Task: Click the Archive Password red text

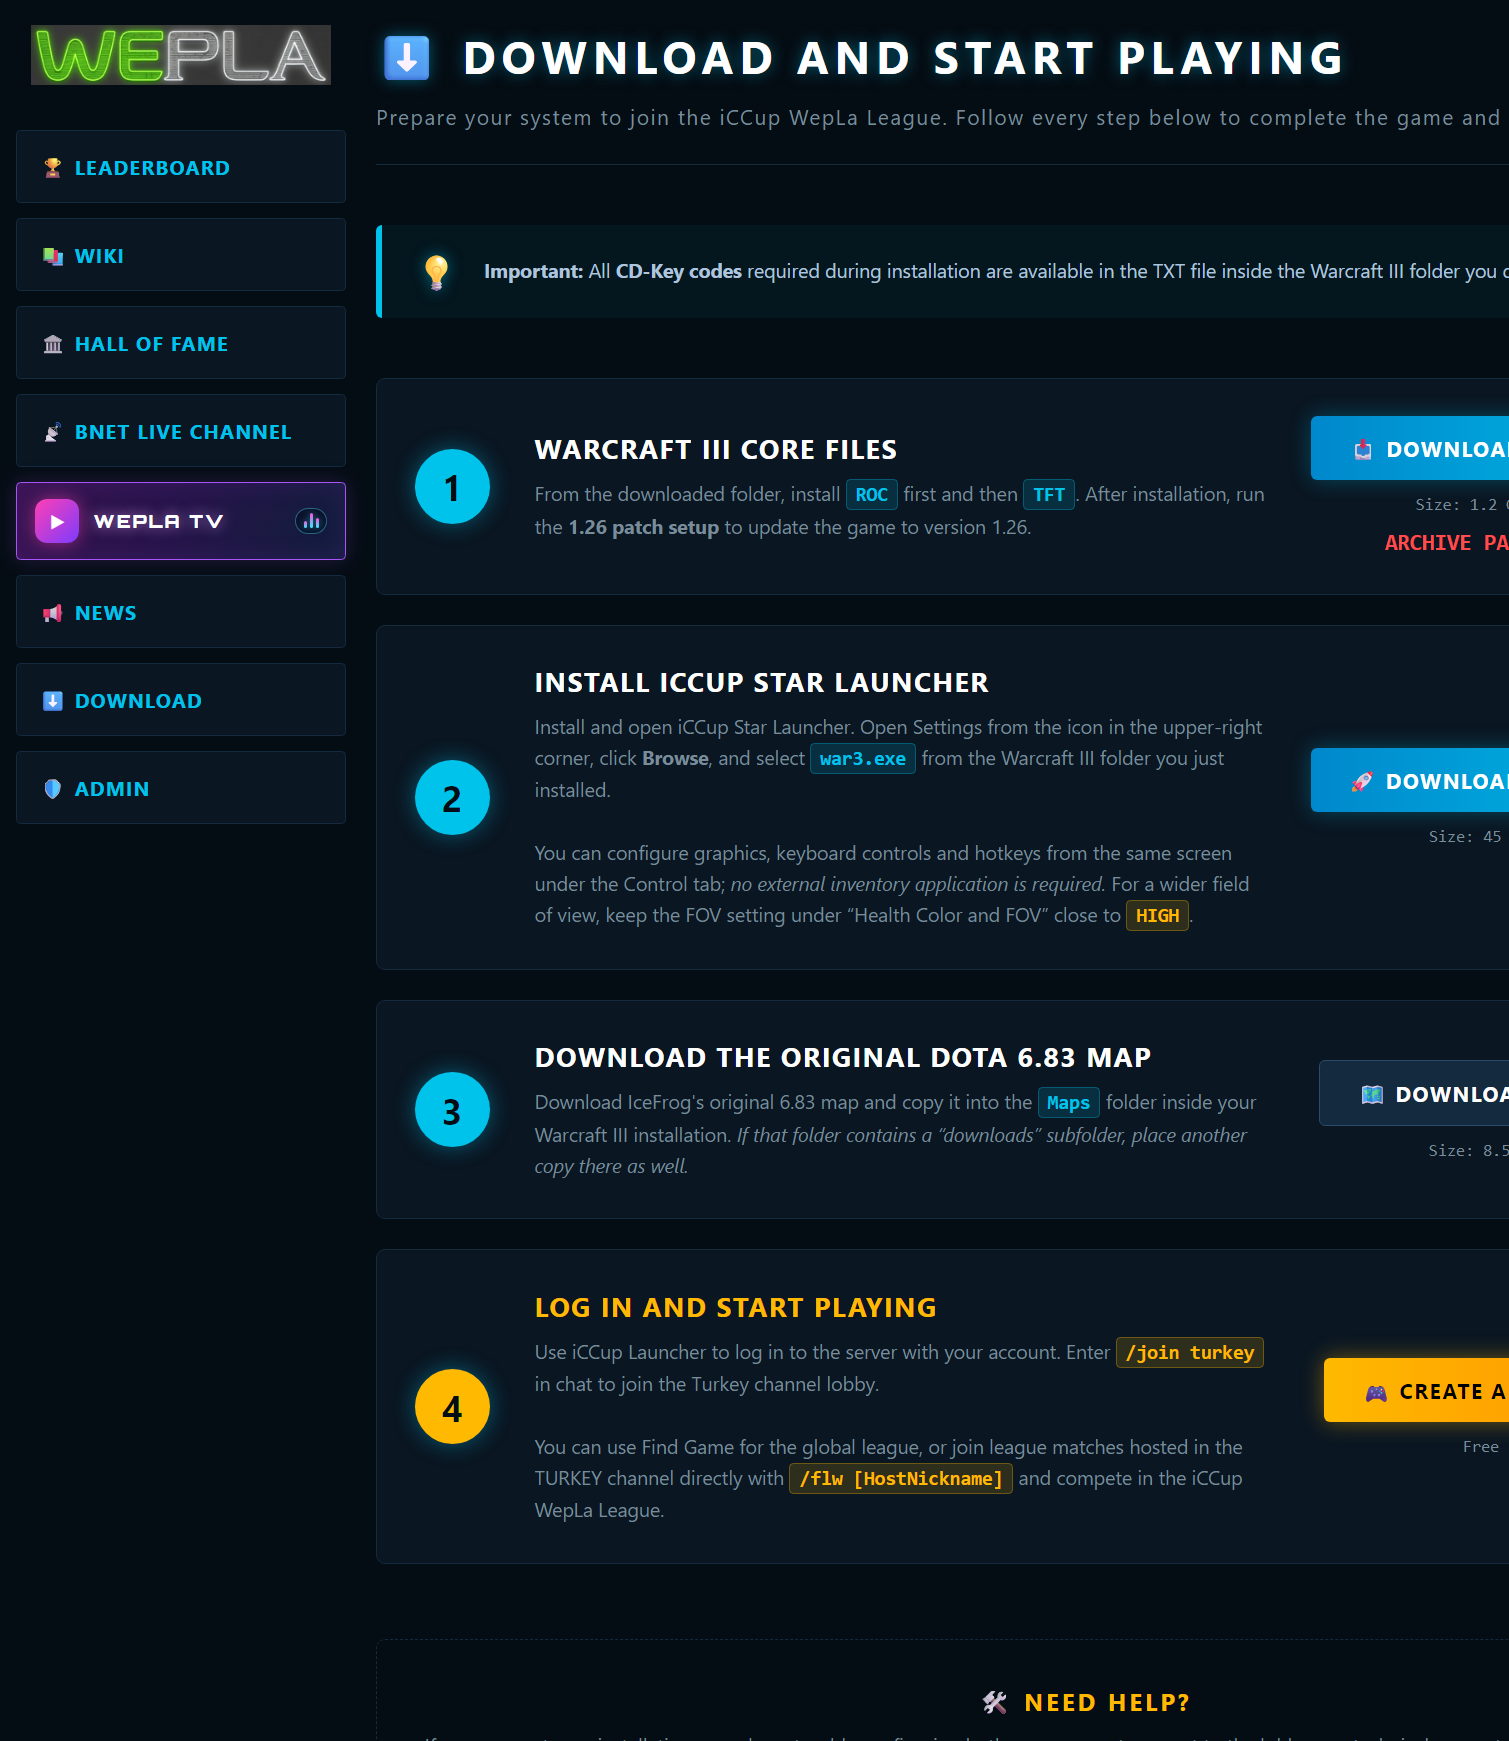Action: [1446, 543]
